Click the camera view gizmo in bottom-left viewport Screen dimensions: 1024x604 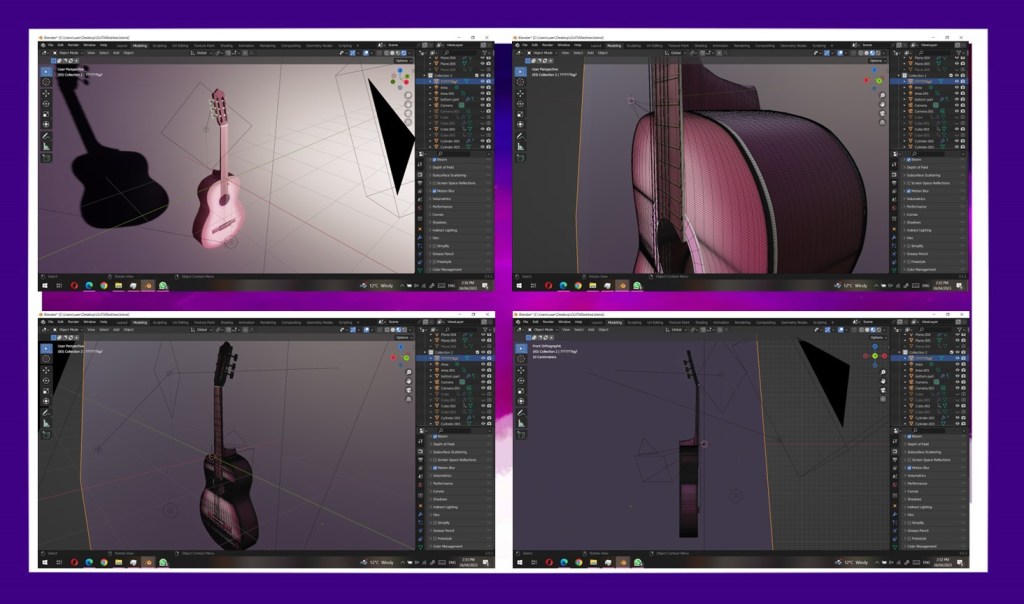pyautogui.click(x=409, y=391)
